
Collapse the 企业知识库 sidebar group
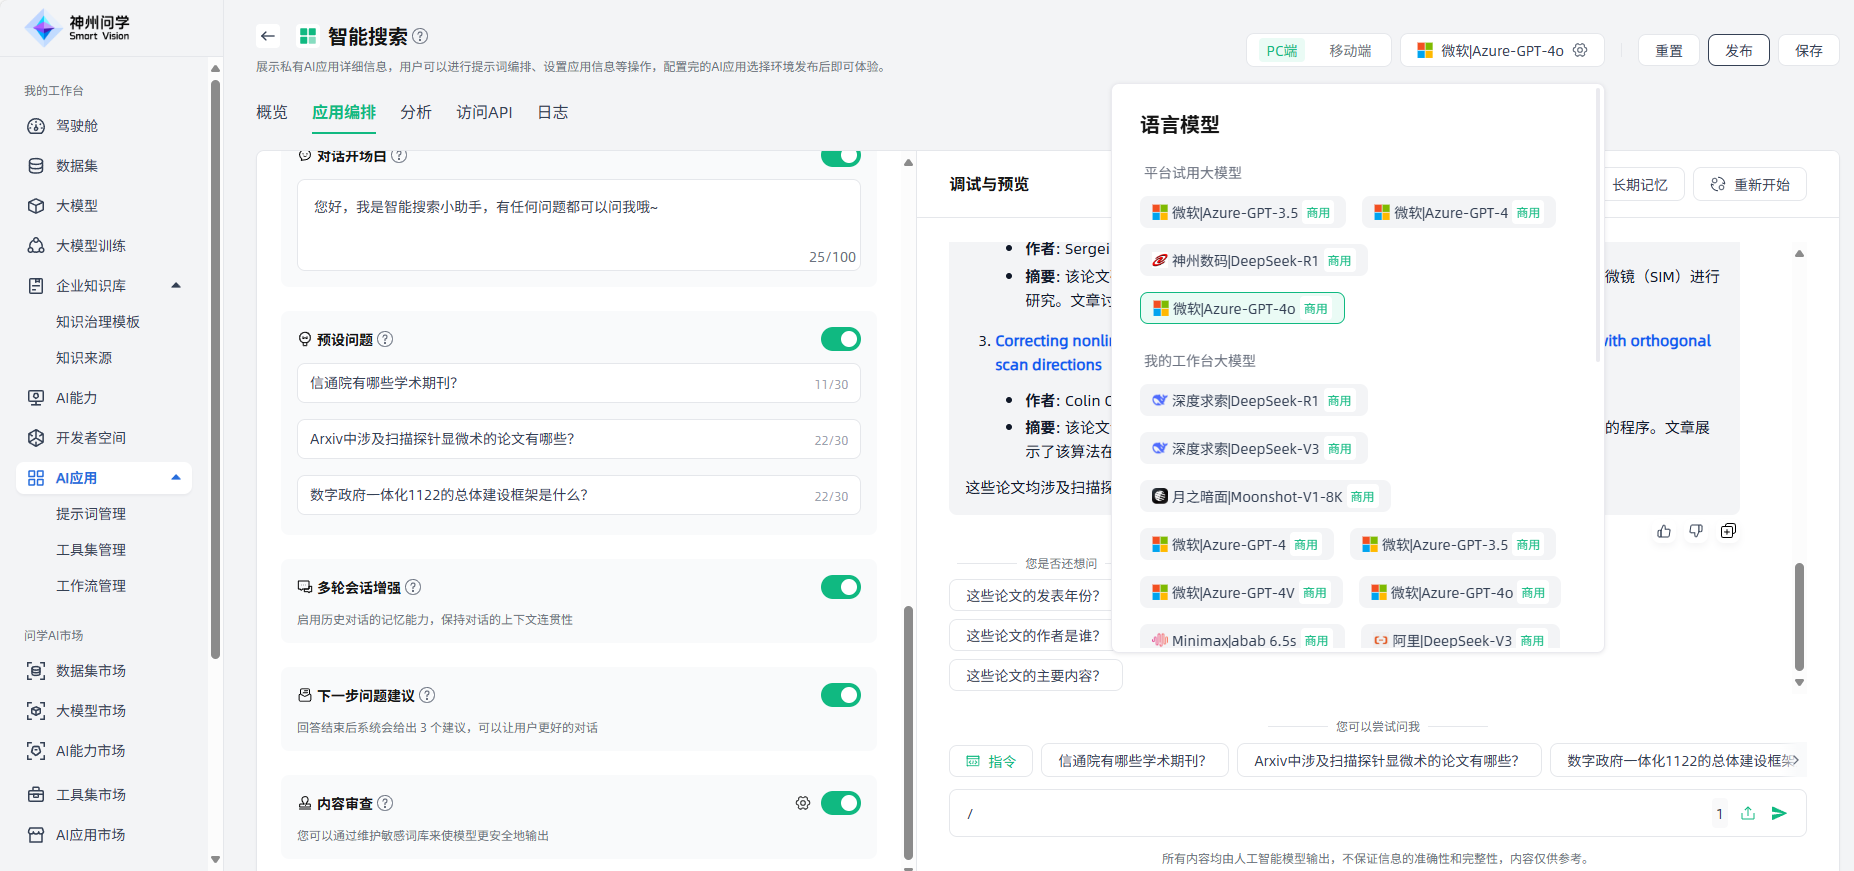tap(176, 285)
